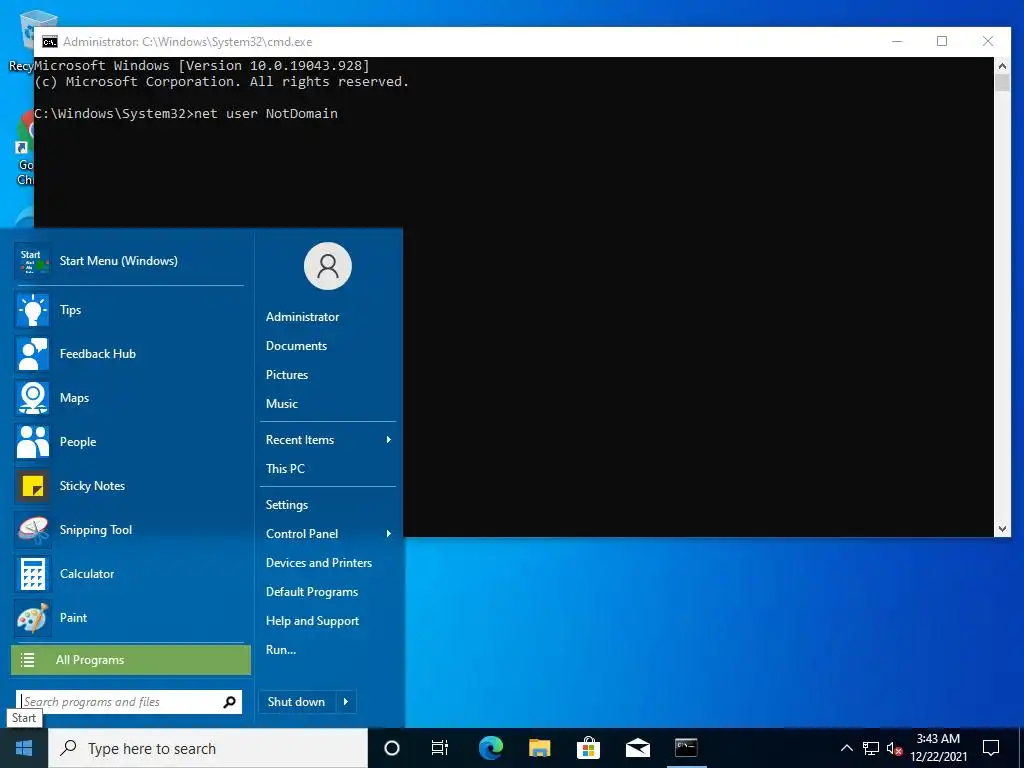Image resolution: width=1024 pixels, height=768 pixels.
Task: Open Settings from Start menu
Action: 287,505
